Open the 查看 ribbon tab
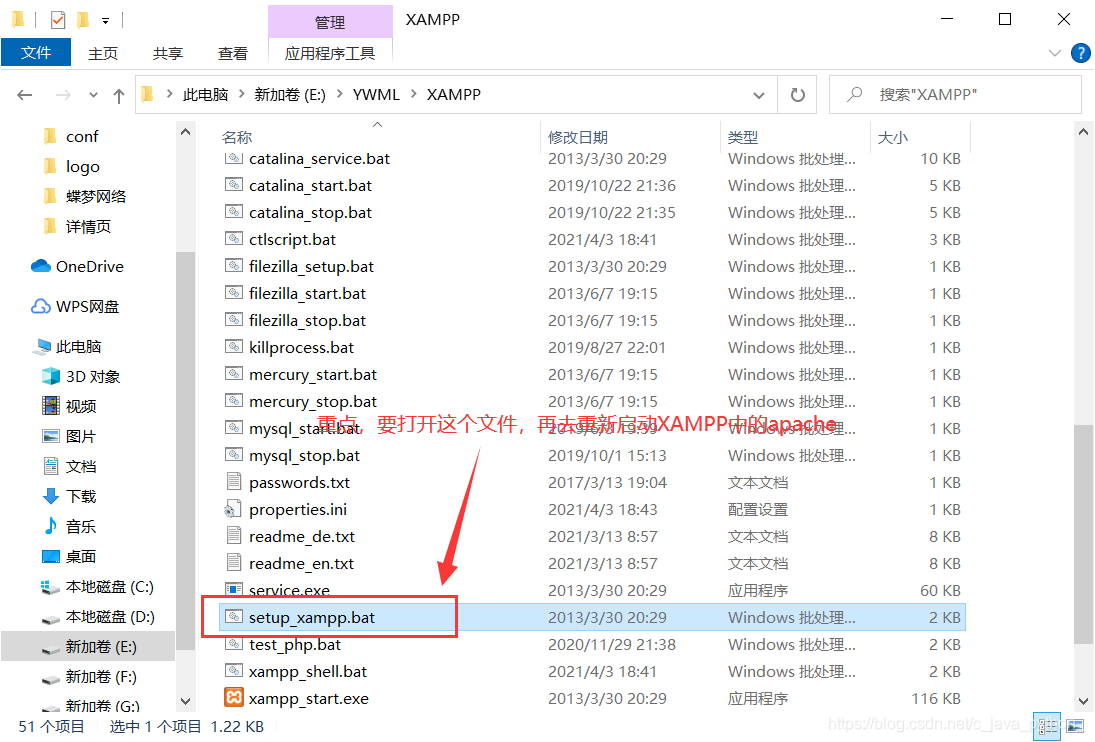Viewport: 1095px width, 742px height. pyautogui.click(x=233, y=53)
